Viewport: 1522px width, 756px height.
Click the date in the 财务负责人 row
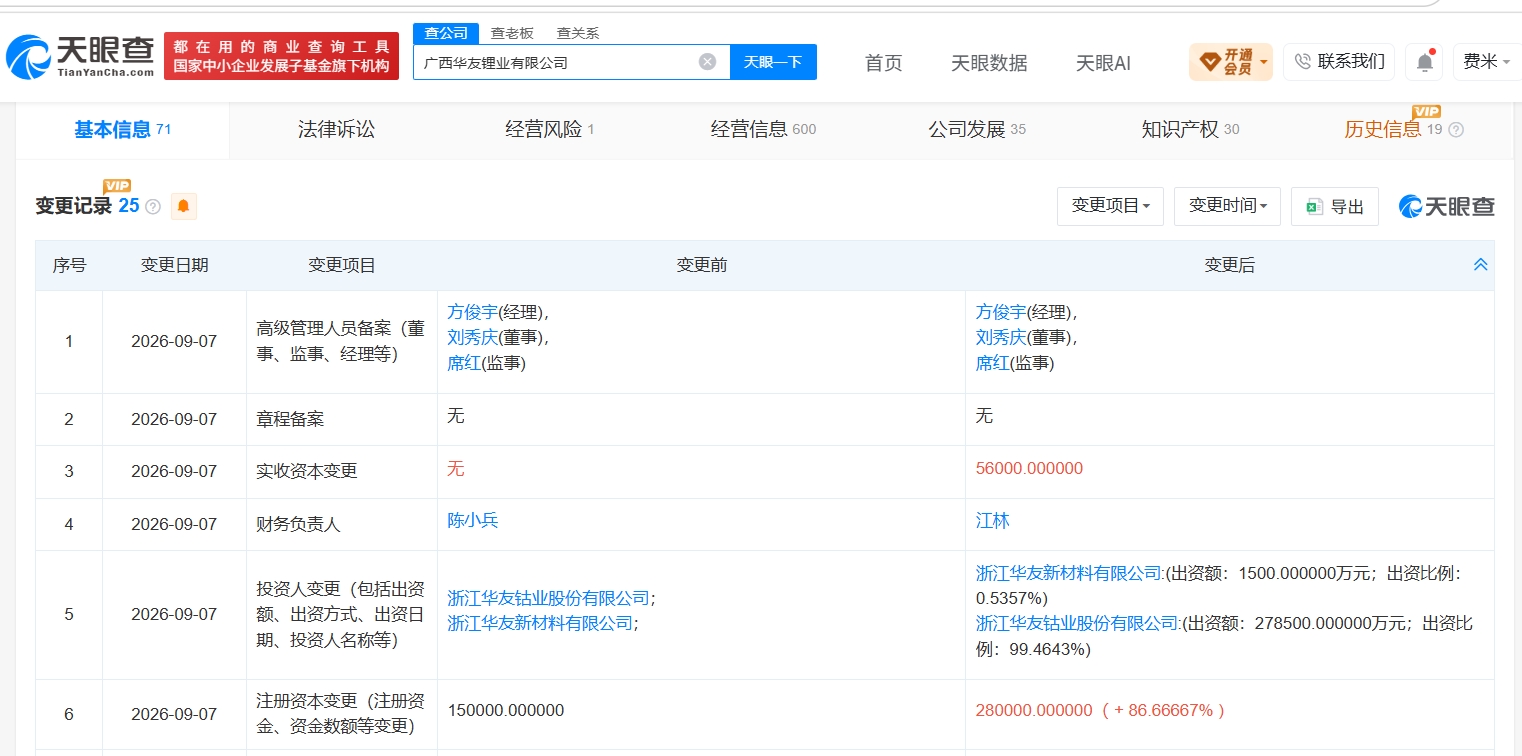174,524
